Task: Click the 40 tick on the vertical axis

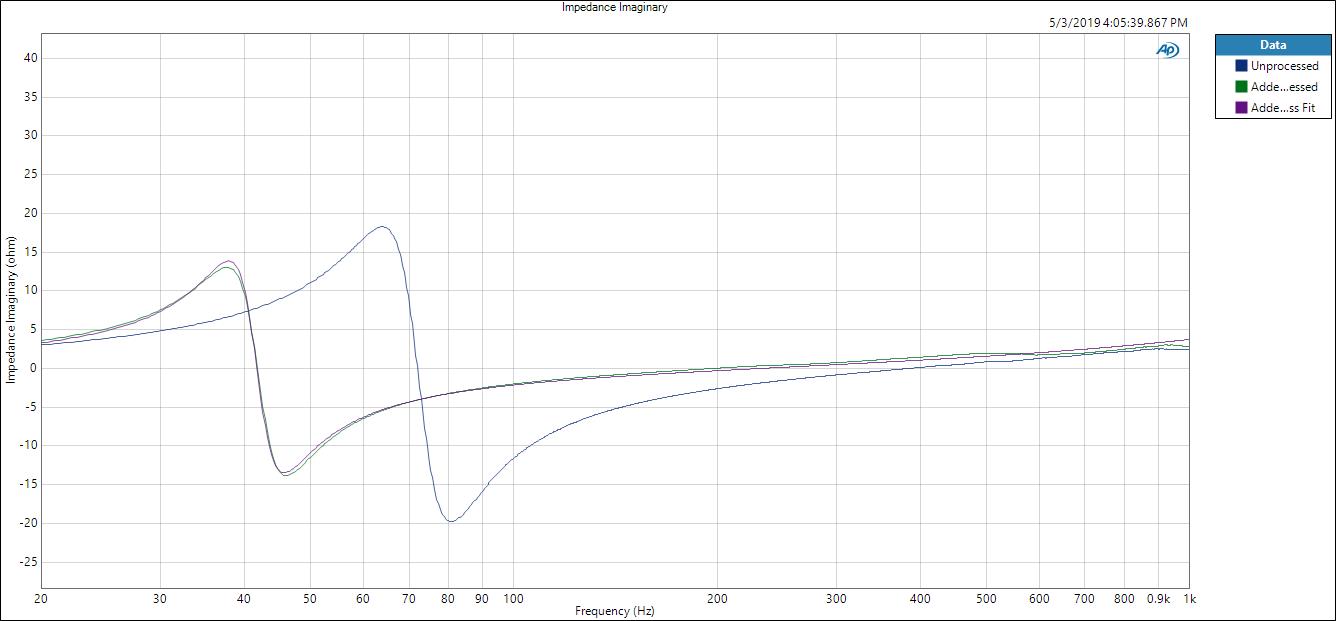Action: pyautogui.click(x=30, y=58)
